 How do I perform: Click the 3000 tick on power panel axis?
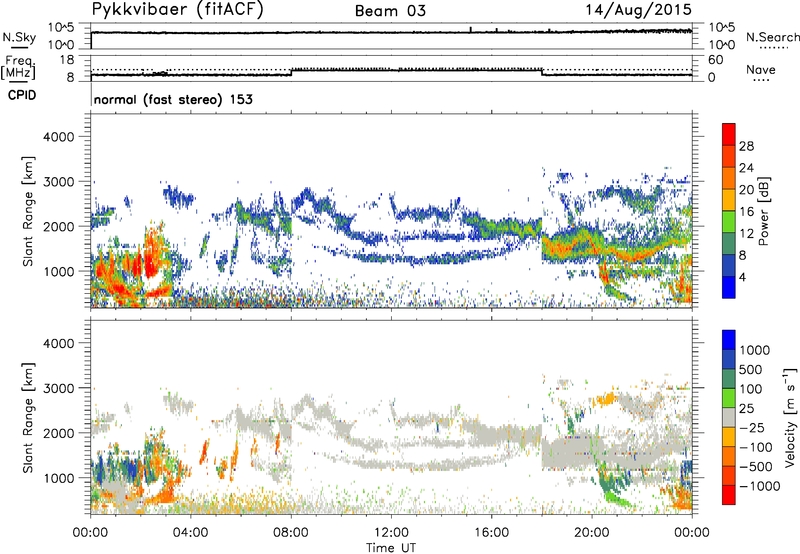pyautogui.click(x=59, y=182)
